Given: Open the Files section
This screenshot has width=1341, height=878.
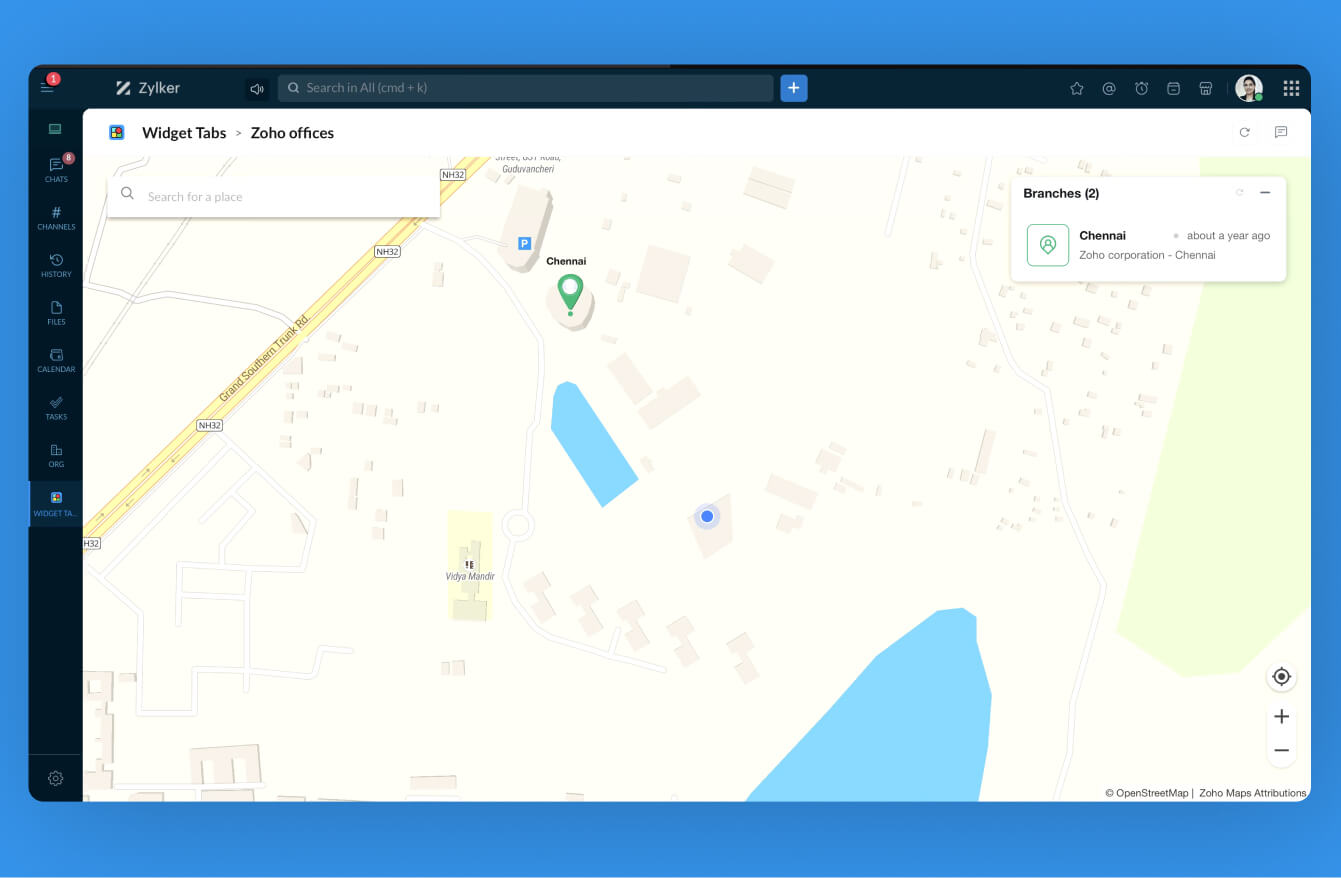Looking at the screenshot, I should pyautogui.click(x=56, y=313).
